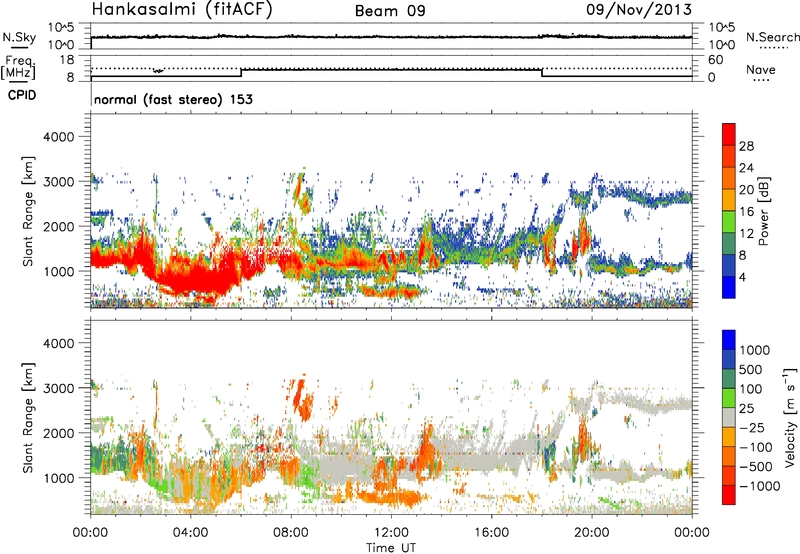Click the date '09/Nov/2013'
The height and width of the screenshot is (554, 800).
[x=639, y=9]
